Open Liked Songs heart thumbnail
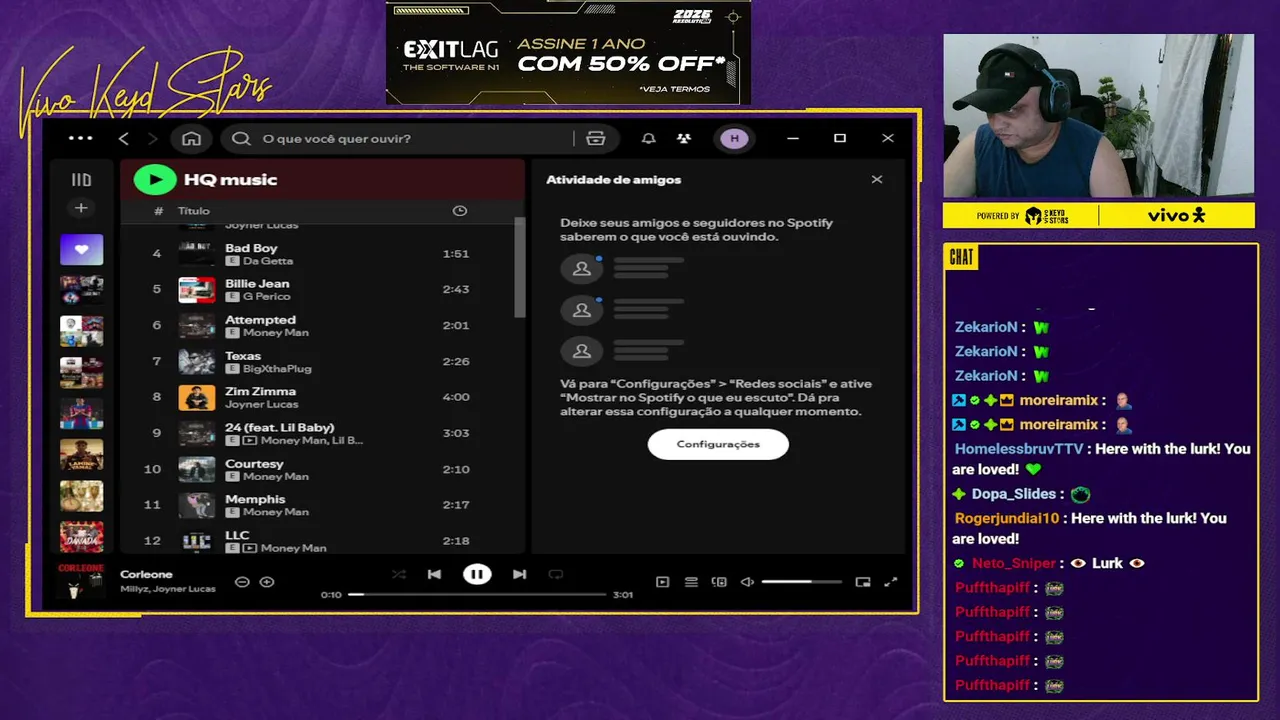Screen dimensions: 1280x720 81,249
